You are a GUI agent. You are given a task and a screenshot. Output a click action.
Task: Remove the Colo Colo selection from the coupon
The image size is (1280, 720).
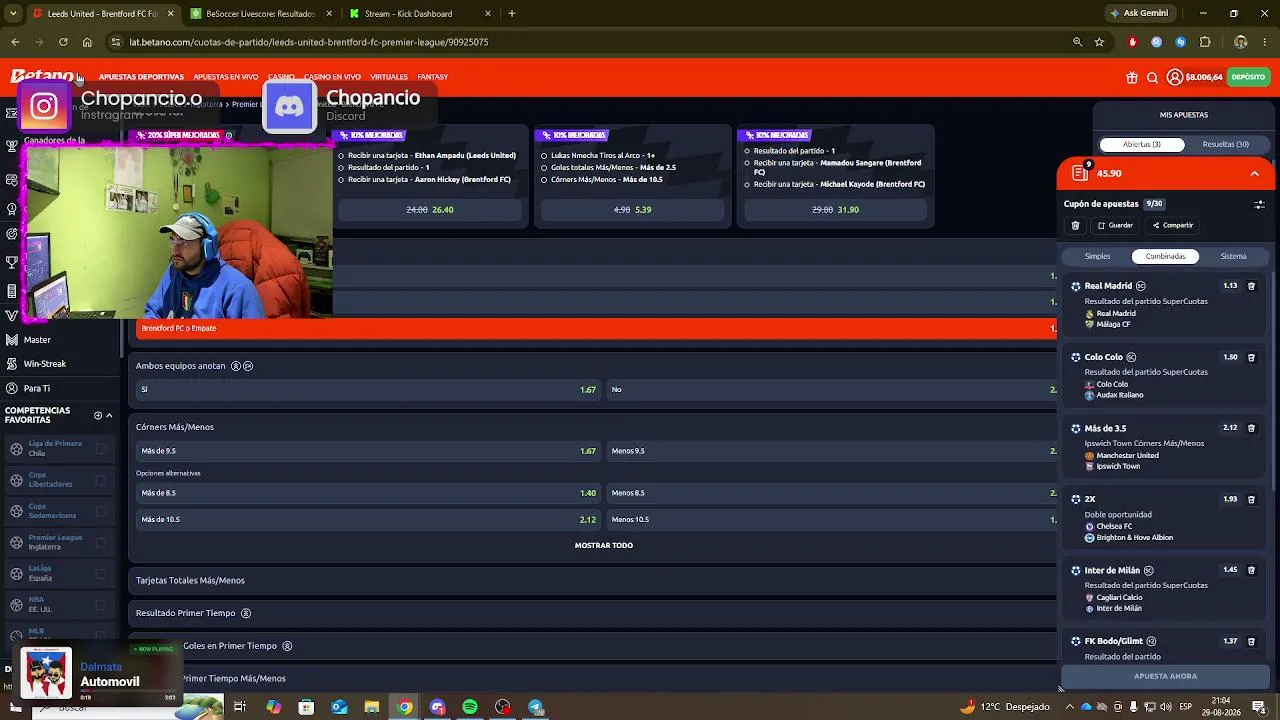(1251, 357)
